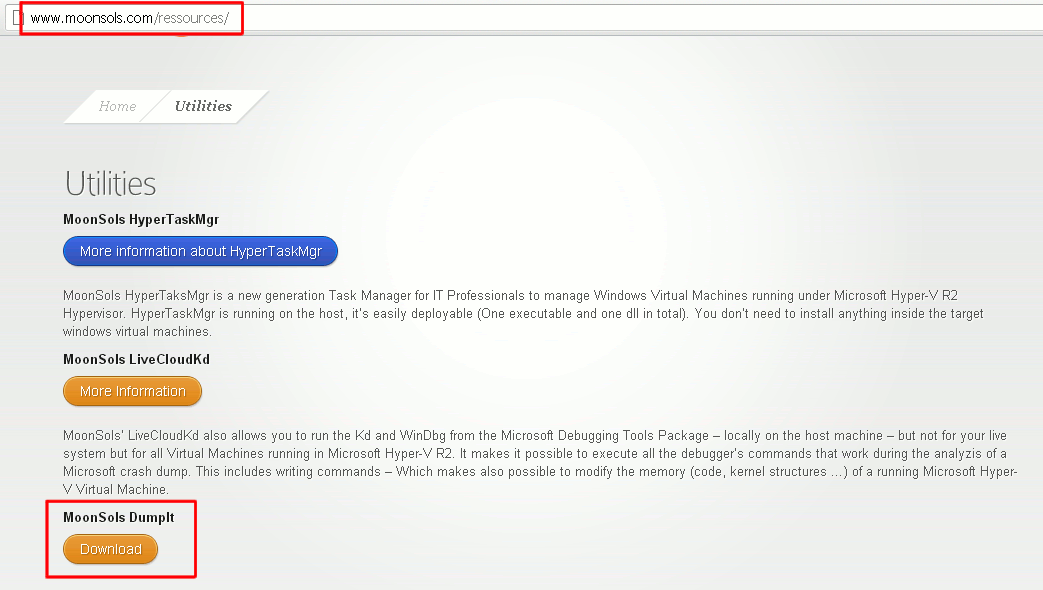The image size is (1043, 590).
Task: Click the page icon in the address bar
Action: (x=17, y=18)
